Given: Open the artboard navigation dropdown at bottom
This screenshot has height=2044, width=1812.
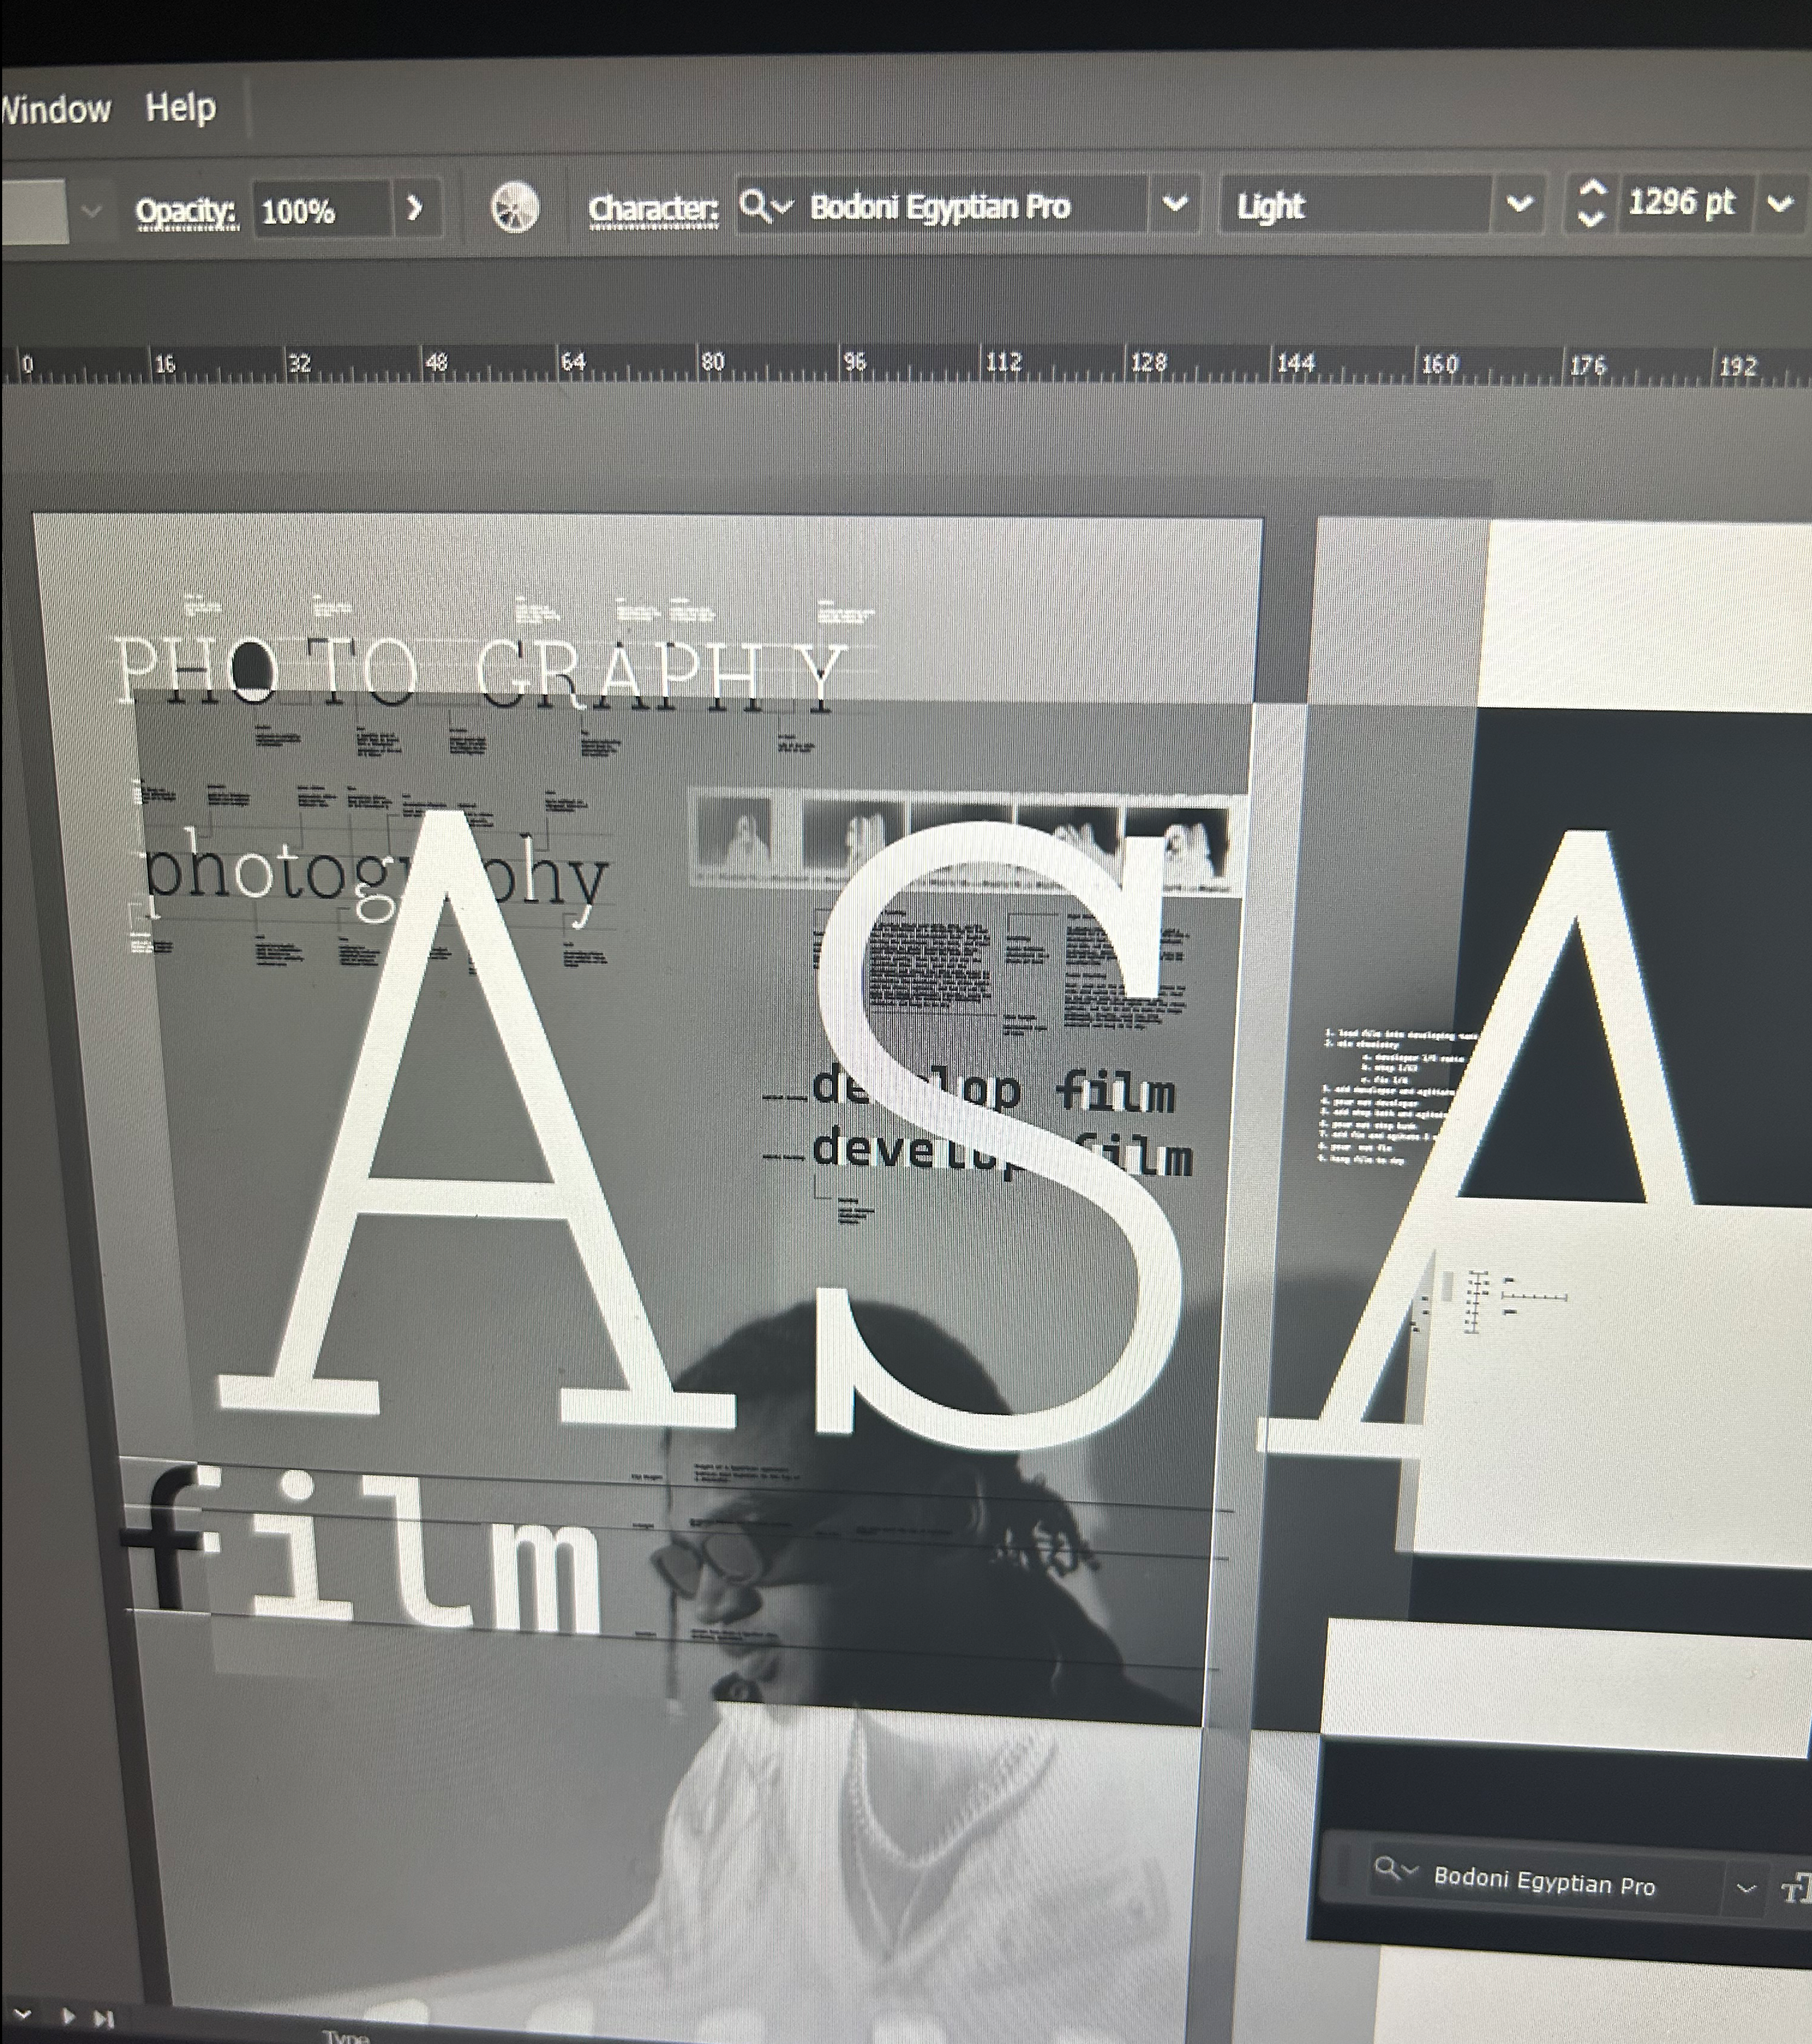Looking at the screenshot, I should click(x=22, y=2013).
